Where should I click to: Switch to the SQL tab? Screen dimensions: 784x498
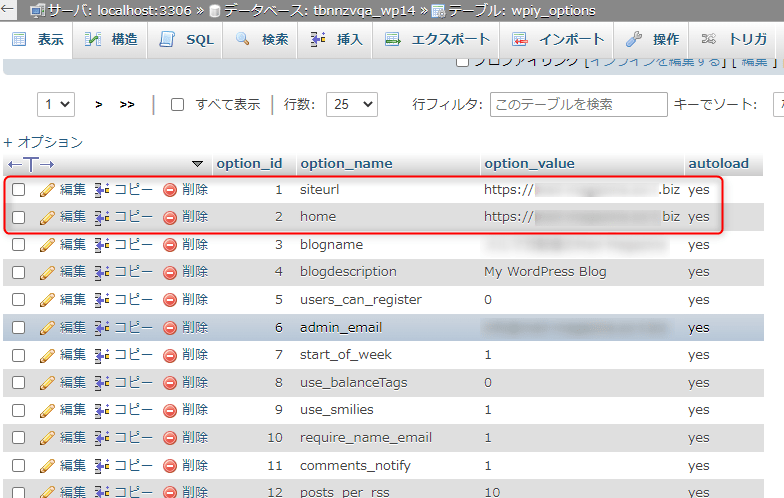(186, 40)
